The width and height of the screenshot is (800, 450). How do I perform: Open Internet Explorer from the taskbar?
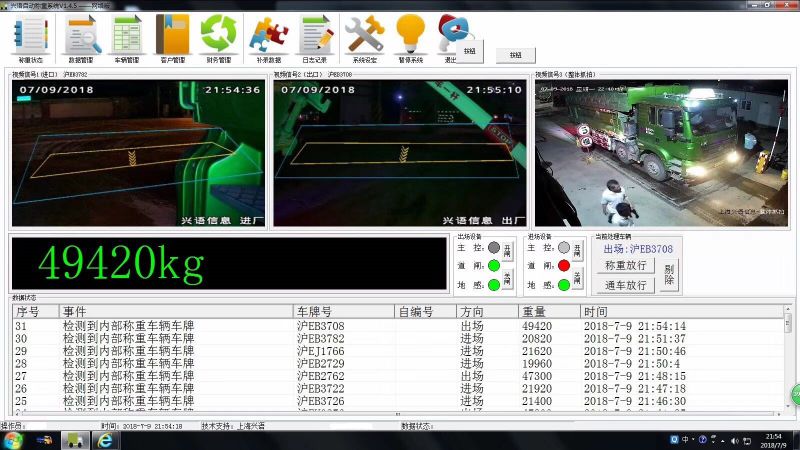pos(103,440)
